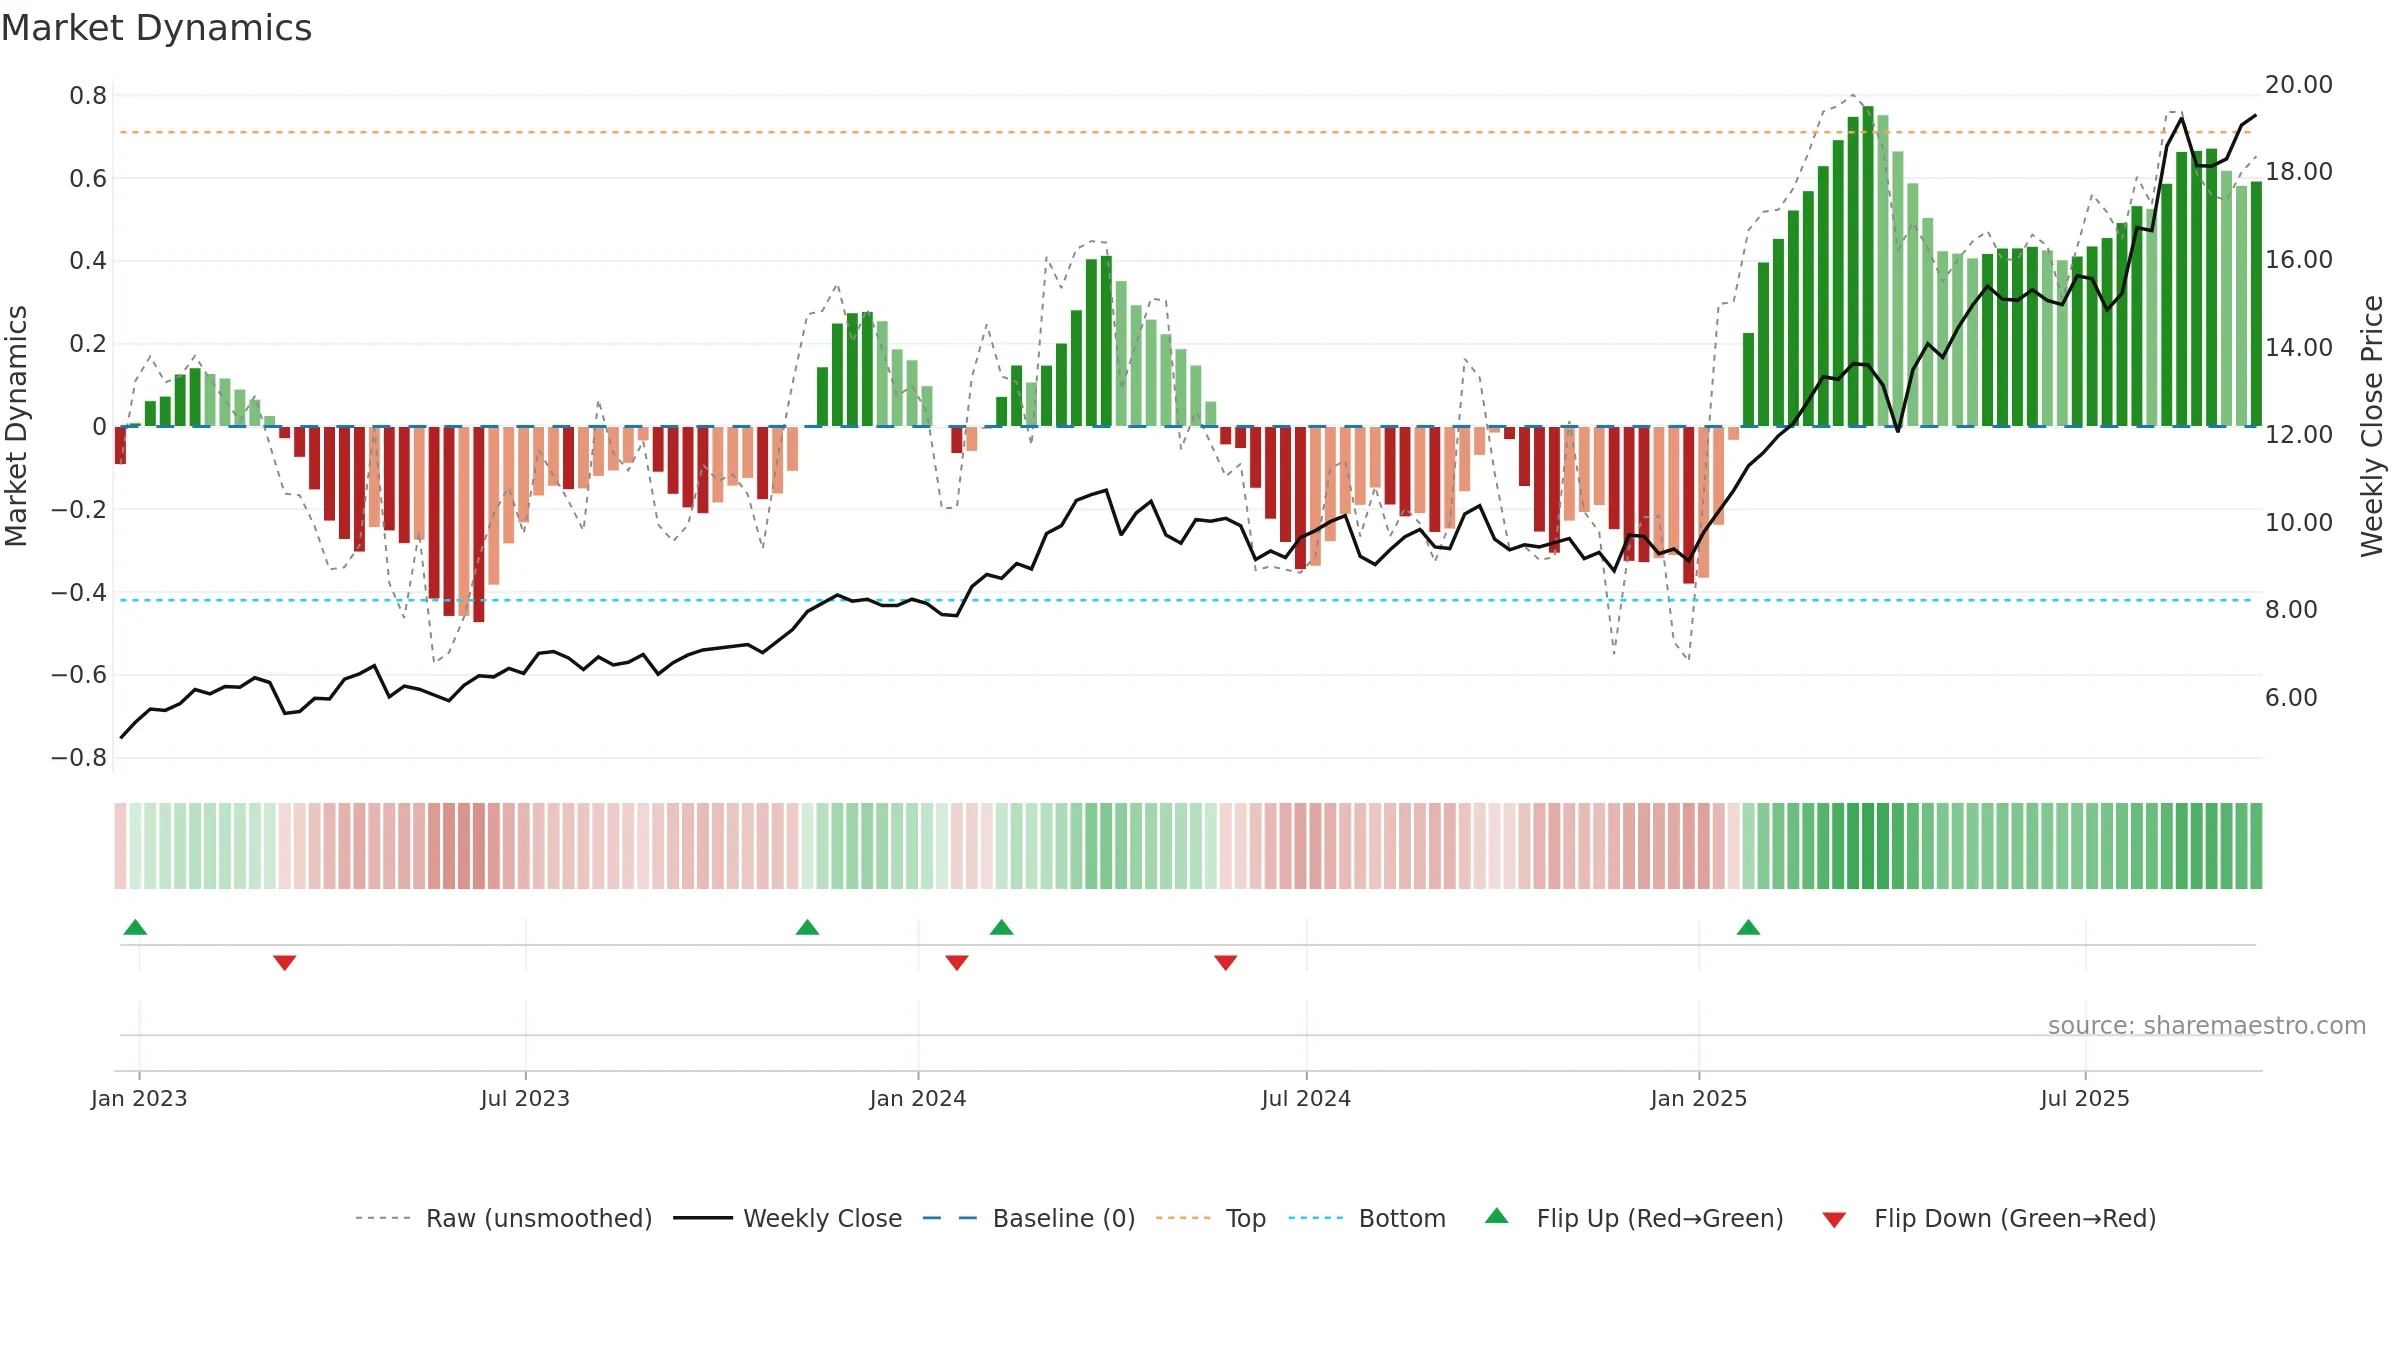Click the Jul 2024 x-axis label
This screenshot has height=1350, width=2400.
pos(1306,1098)
